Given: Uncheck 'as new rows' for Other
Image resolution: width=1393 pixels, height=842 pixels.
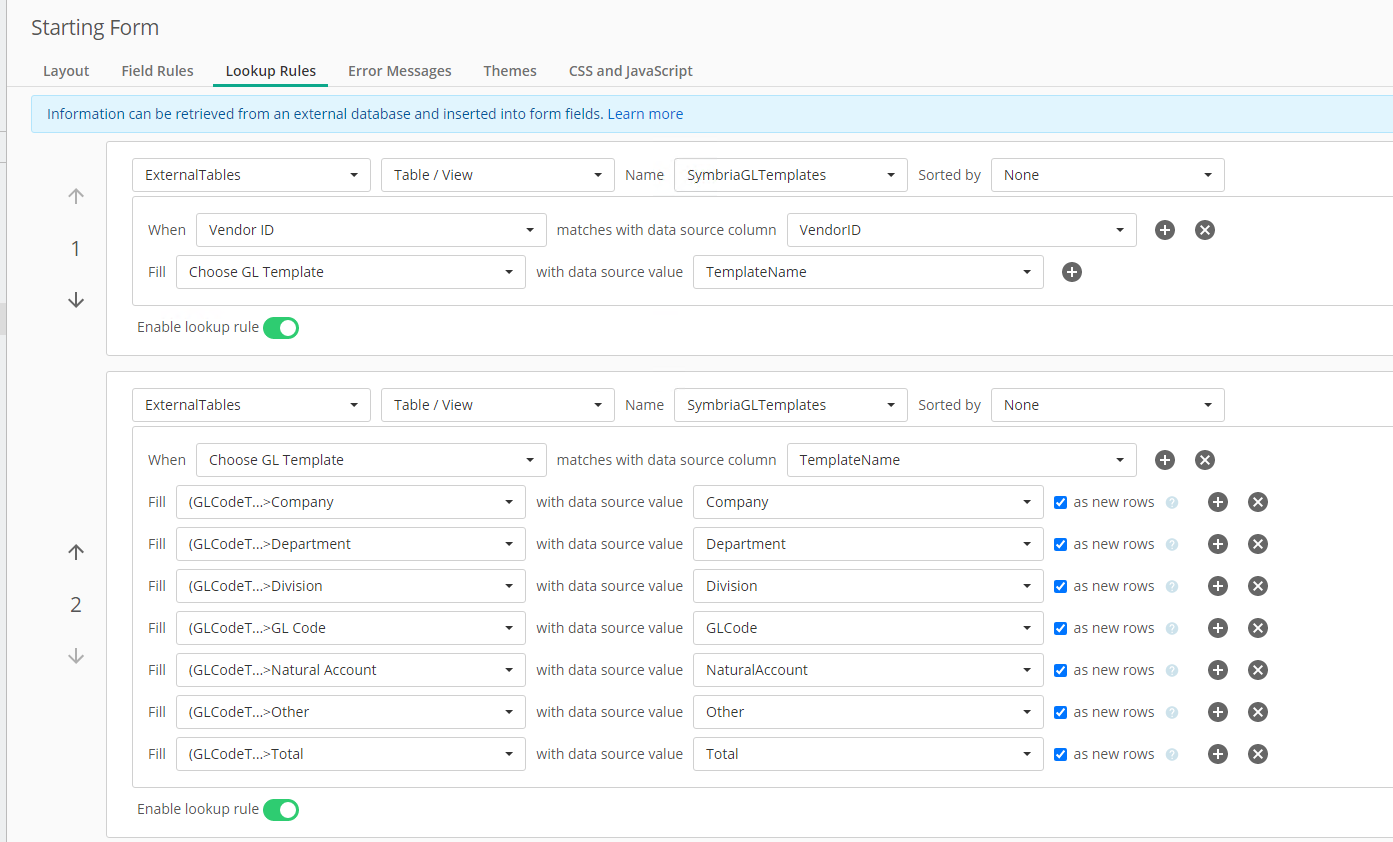Looking at the screenshot, I should point(1061,712).
